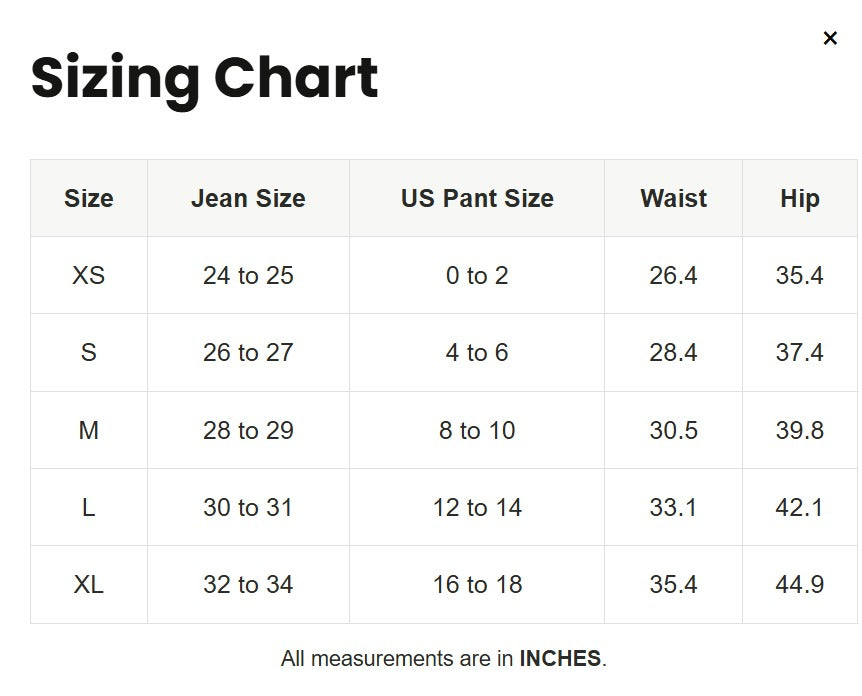Click the Hip column header
The width and height of the screenshot is (862, 696).
tap(799, 199)
